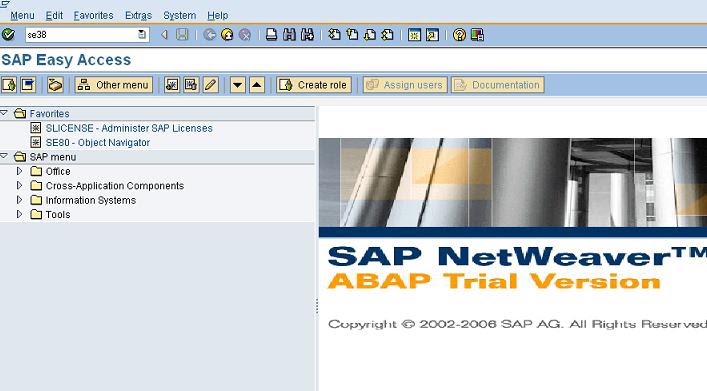Screen dimensions: 707x391
Task: Click the Add to favorites icon
Action: 171,85
